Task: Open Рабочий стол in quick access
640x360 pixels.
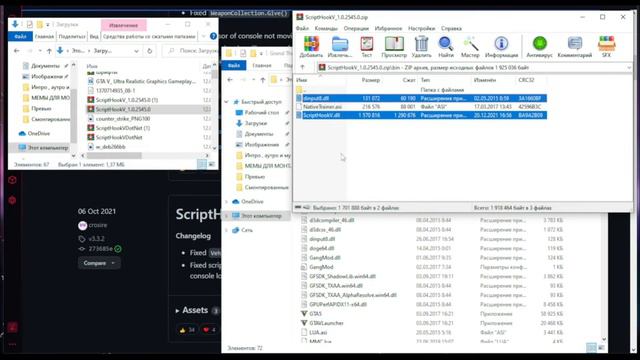Action: (262, 112)
